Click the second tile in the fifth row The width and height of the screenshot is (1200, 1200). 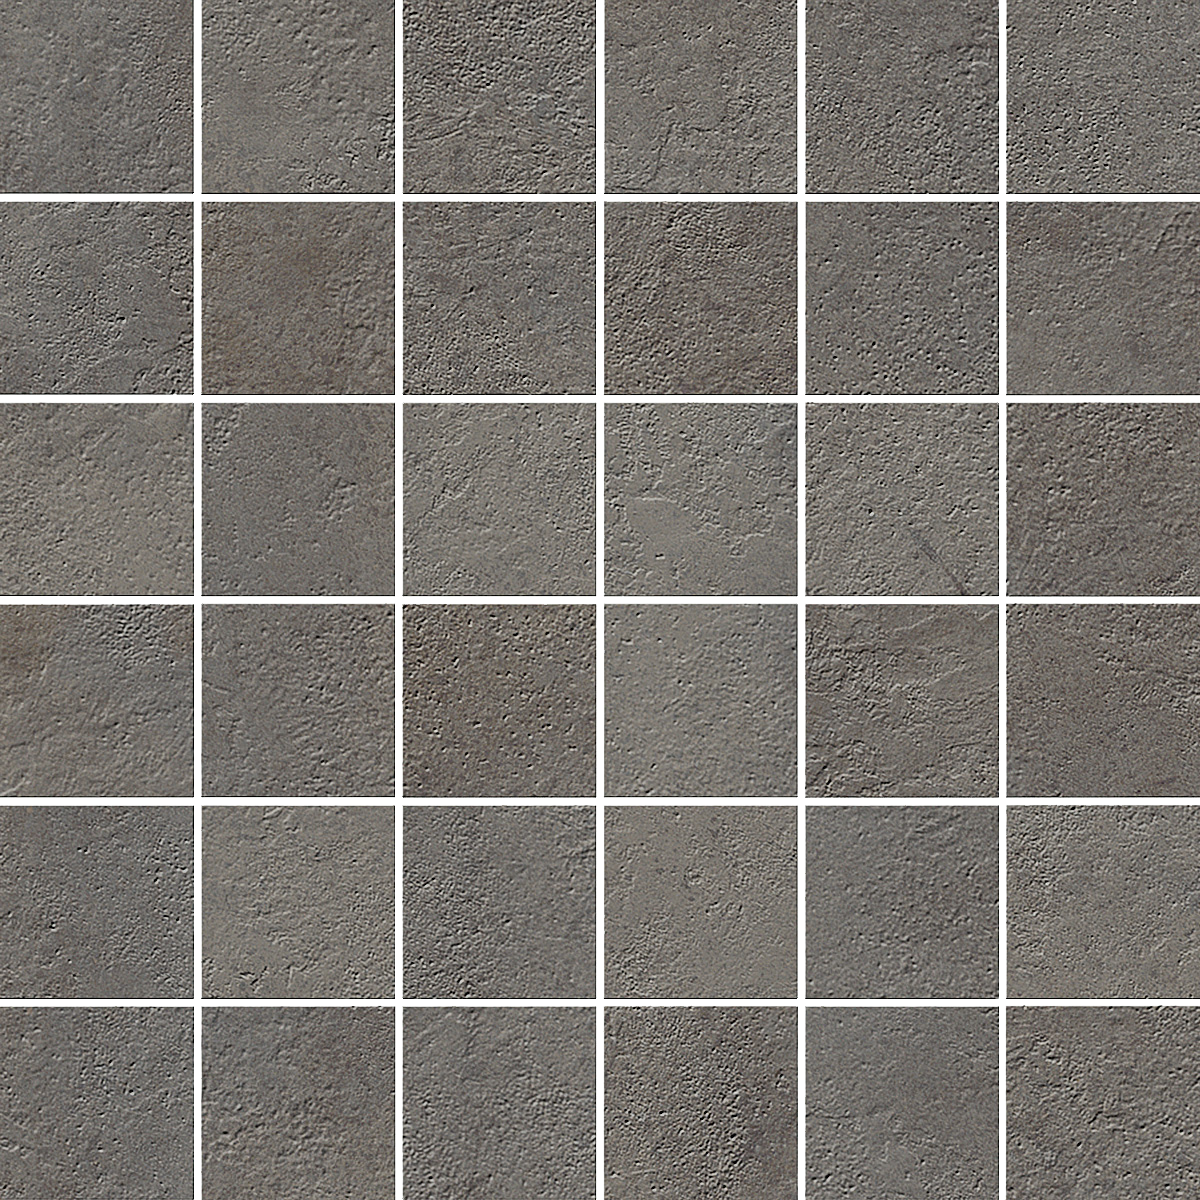(298, 902)
